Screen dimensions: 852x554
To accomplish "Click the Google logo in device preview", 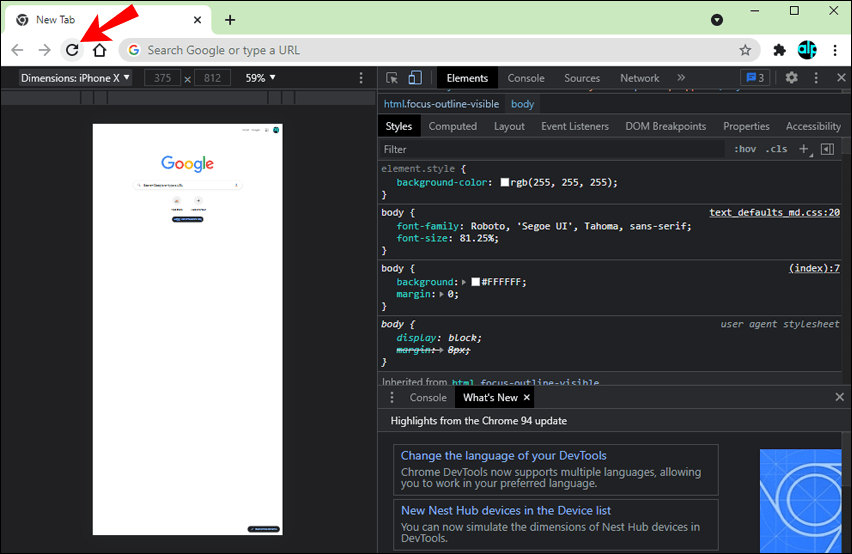I will [187, 163].
